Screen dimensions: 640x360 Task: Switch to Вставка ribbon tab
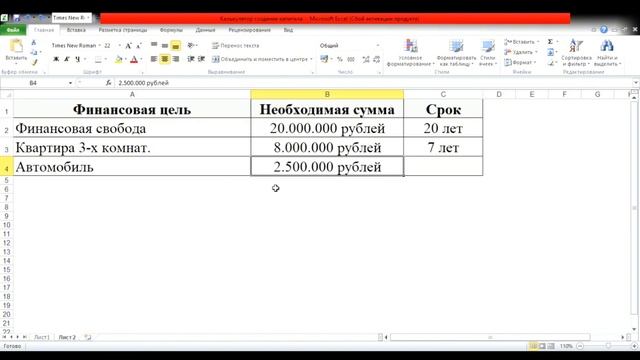coord(76,30)
